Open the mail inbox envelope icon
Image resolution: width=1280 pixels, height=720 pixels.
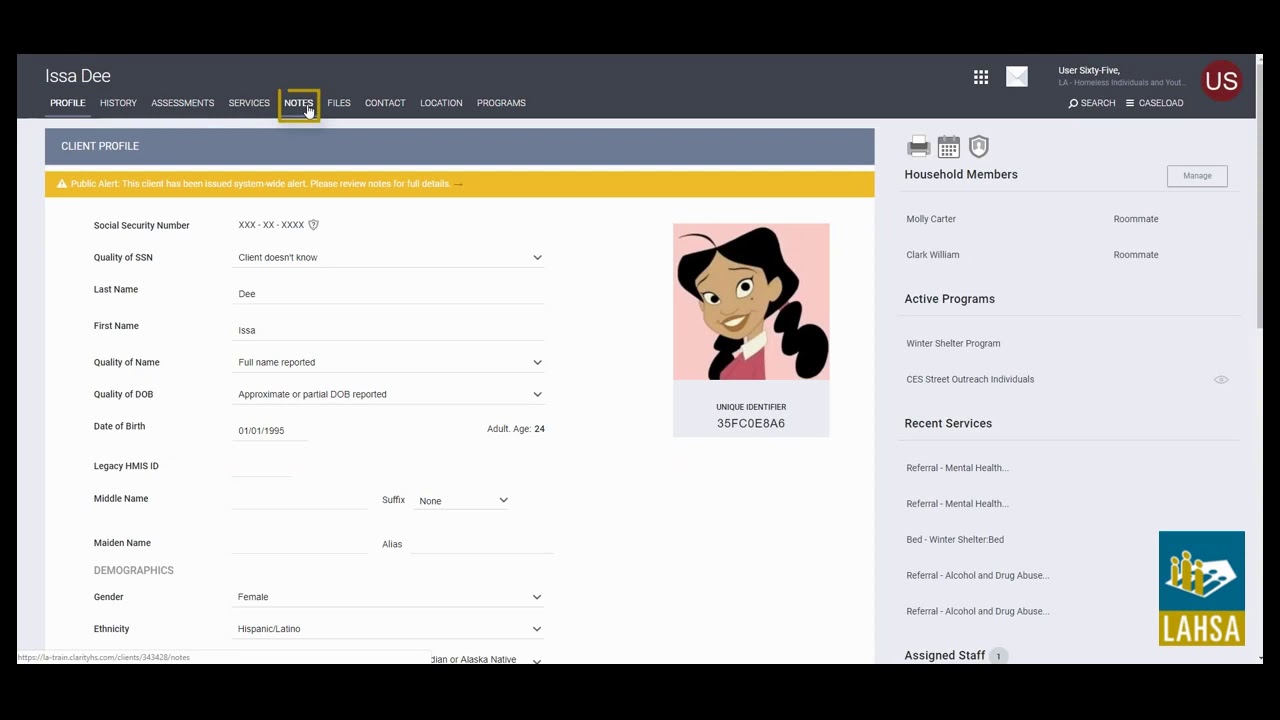tap(1017, 77)
